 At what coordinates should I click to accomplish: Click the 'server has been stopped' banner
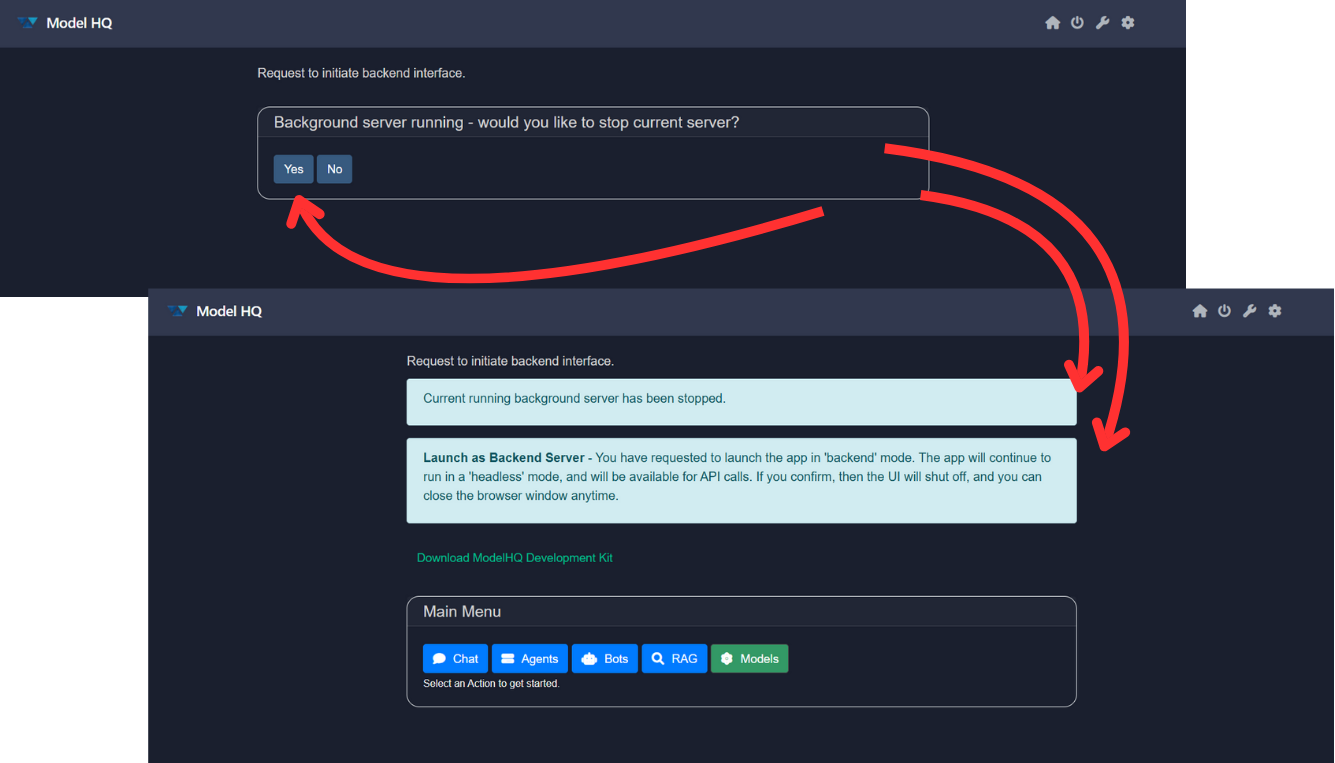(741, 399)
